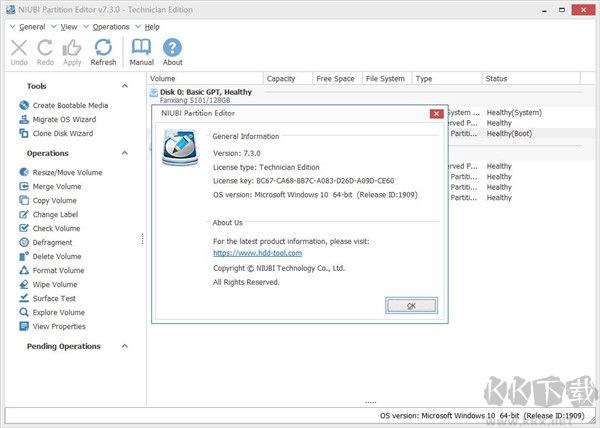Sort by the Type column header
This screenshot has height=428, width=600.
point(447,78)
